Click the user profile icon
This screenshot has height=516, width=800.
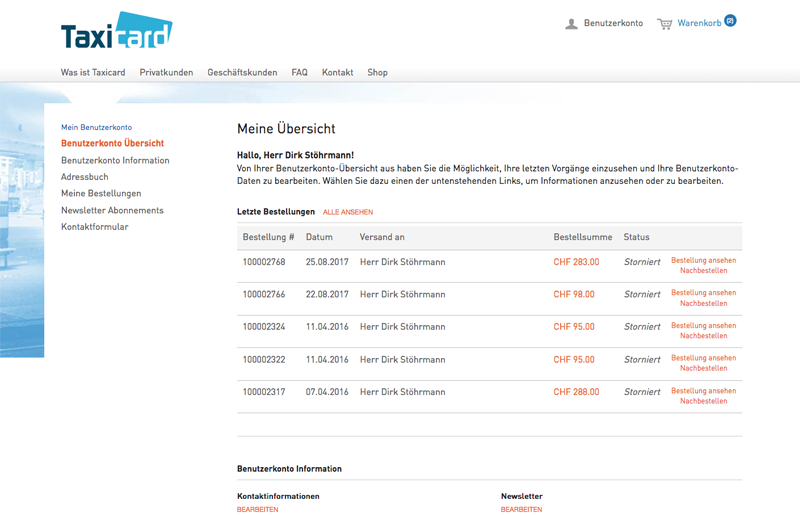(571, 23)
